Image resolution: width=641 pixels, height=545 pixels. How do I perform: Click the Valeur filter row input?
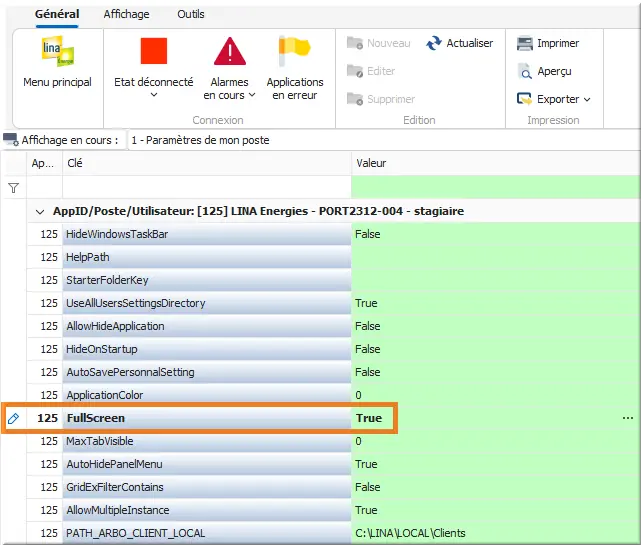coord(496,188)
